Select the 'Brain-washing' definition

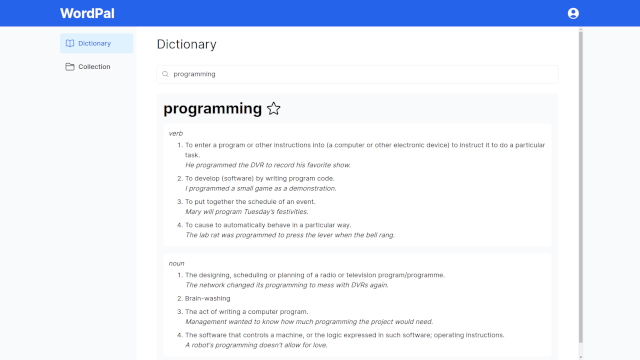tap(207, 298)
